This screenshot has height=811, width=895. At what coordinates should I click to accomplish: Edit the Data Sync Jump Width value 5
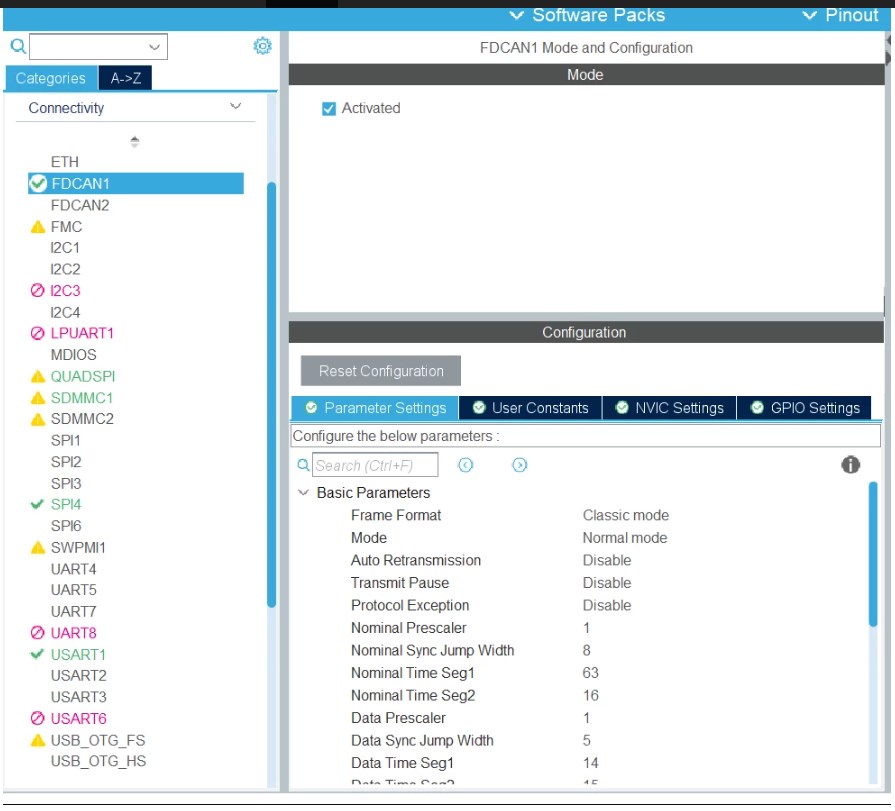click(586, 741)
